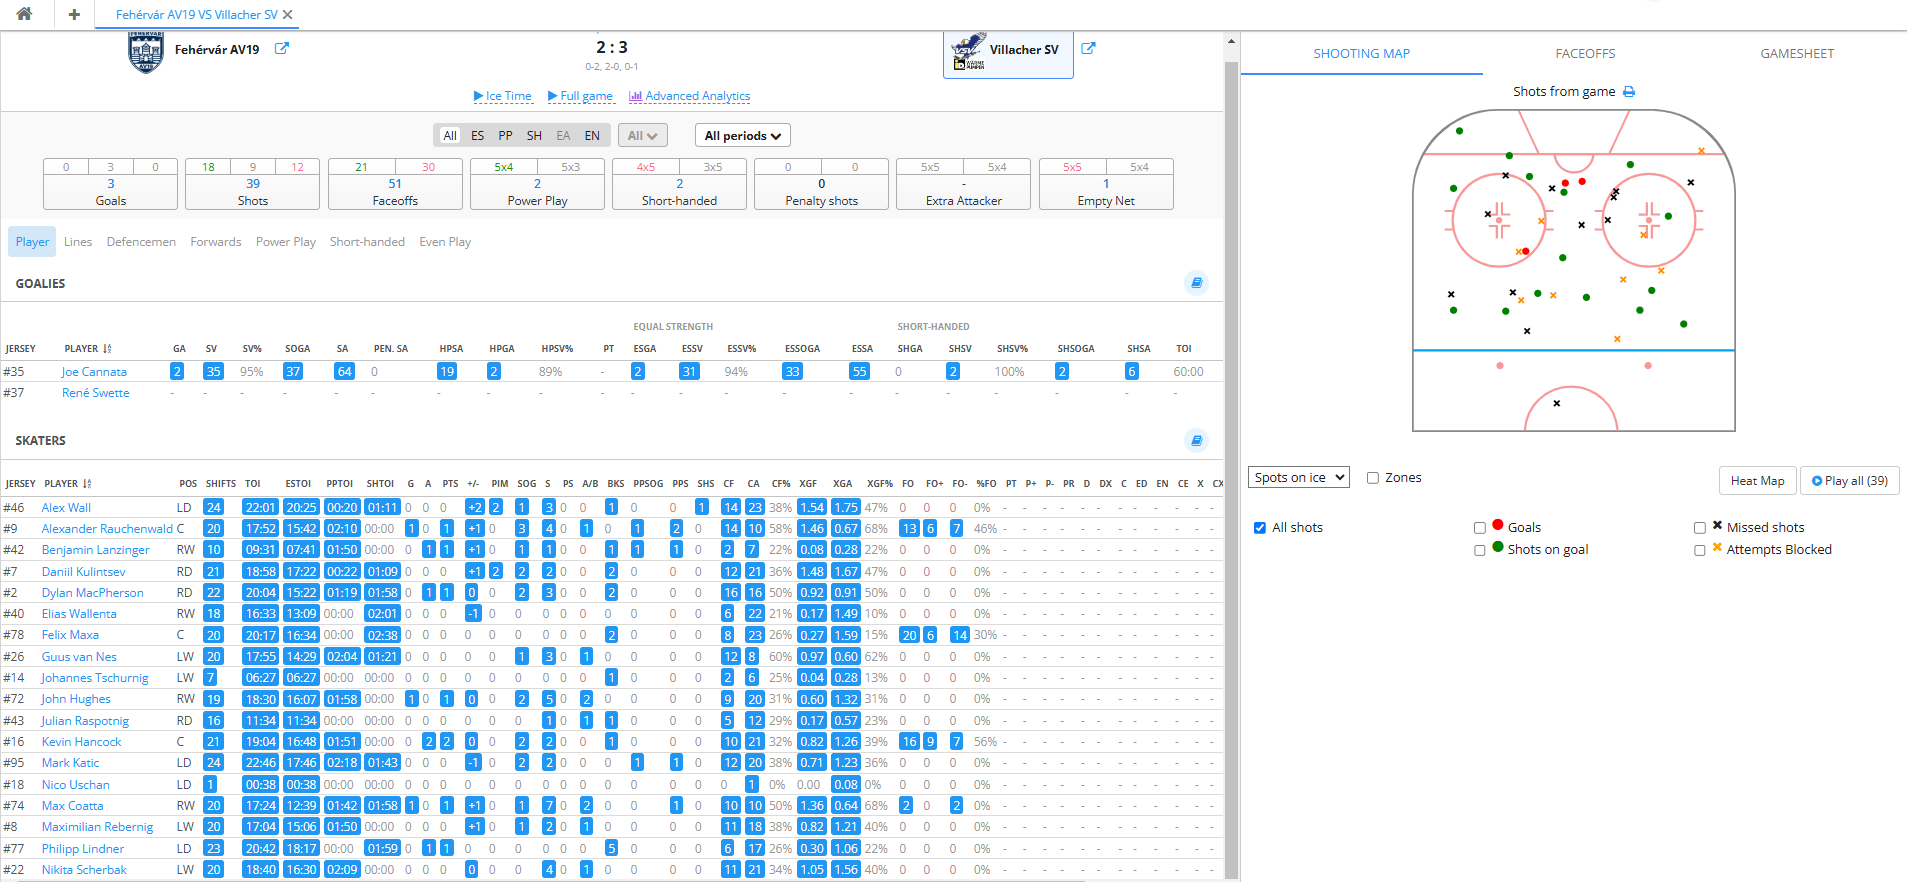Click sort icon beside skaters PLAYER header
The height and width of the screenshot is (882, 1907).
[x=88, y=484]
